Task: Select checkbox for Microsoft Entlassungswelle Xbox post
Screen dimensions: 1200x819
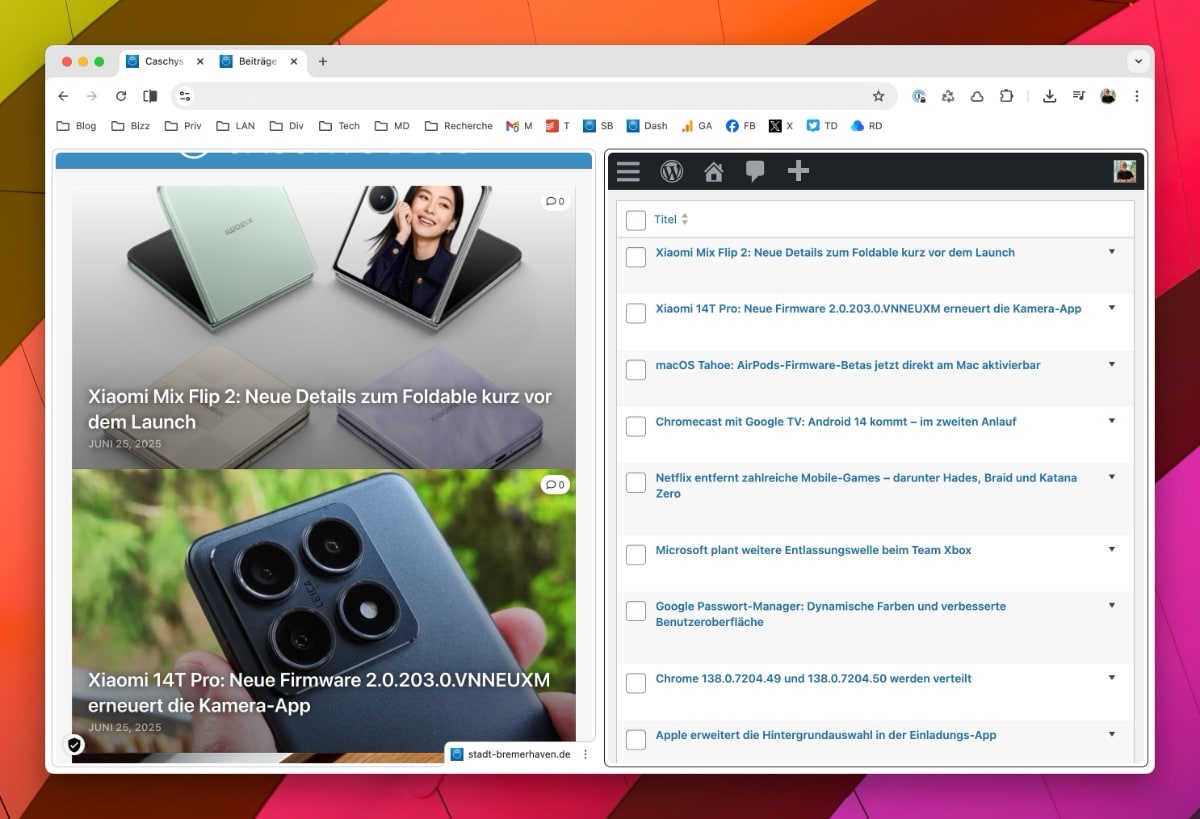Action: (x=636, y=554)
